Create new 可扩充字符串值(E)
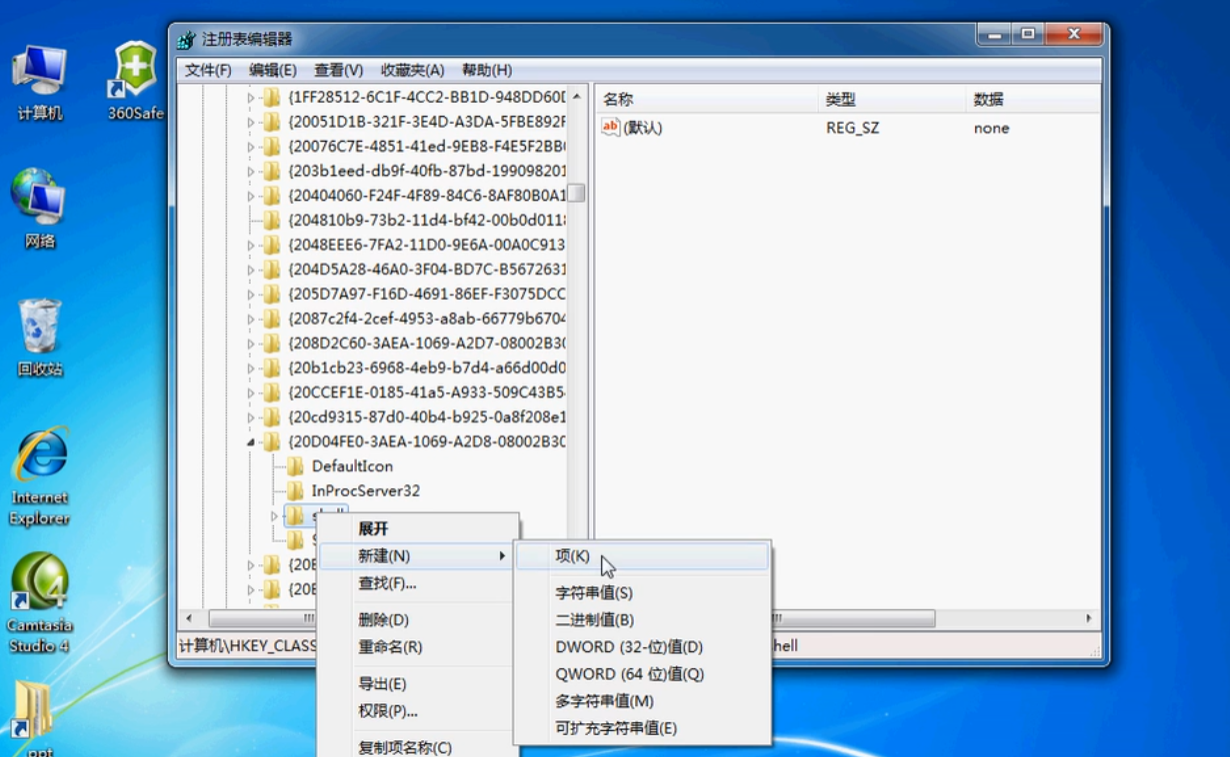This screenshot has width=1230, height=757. (643, 728)
